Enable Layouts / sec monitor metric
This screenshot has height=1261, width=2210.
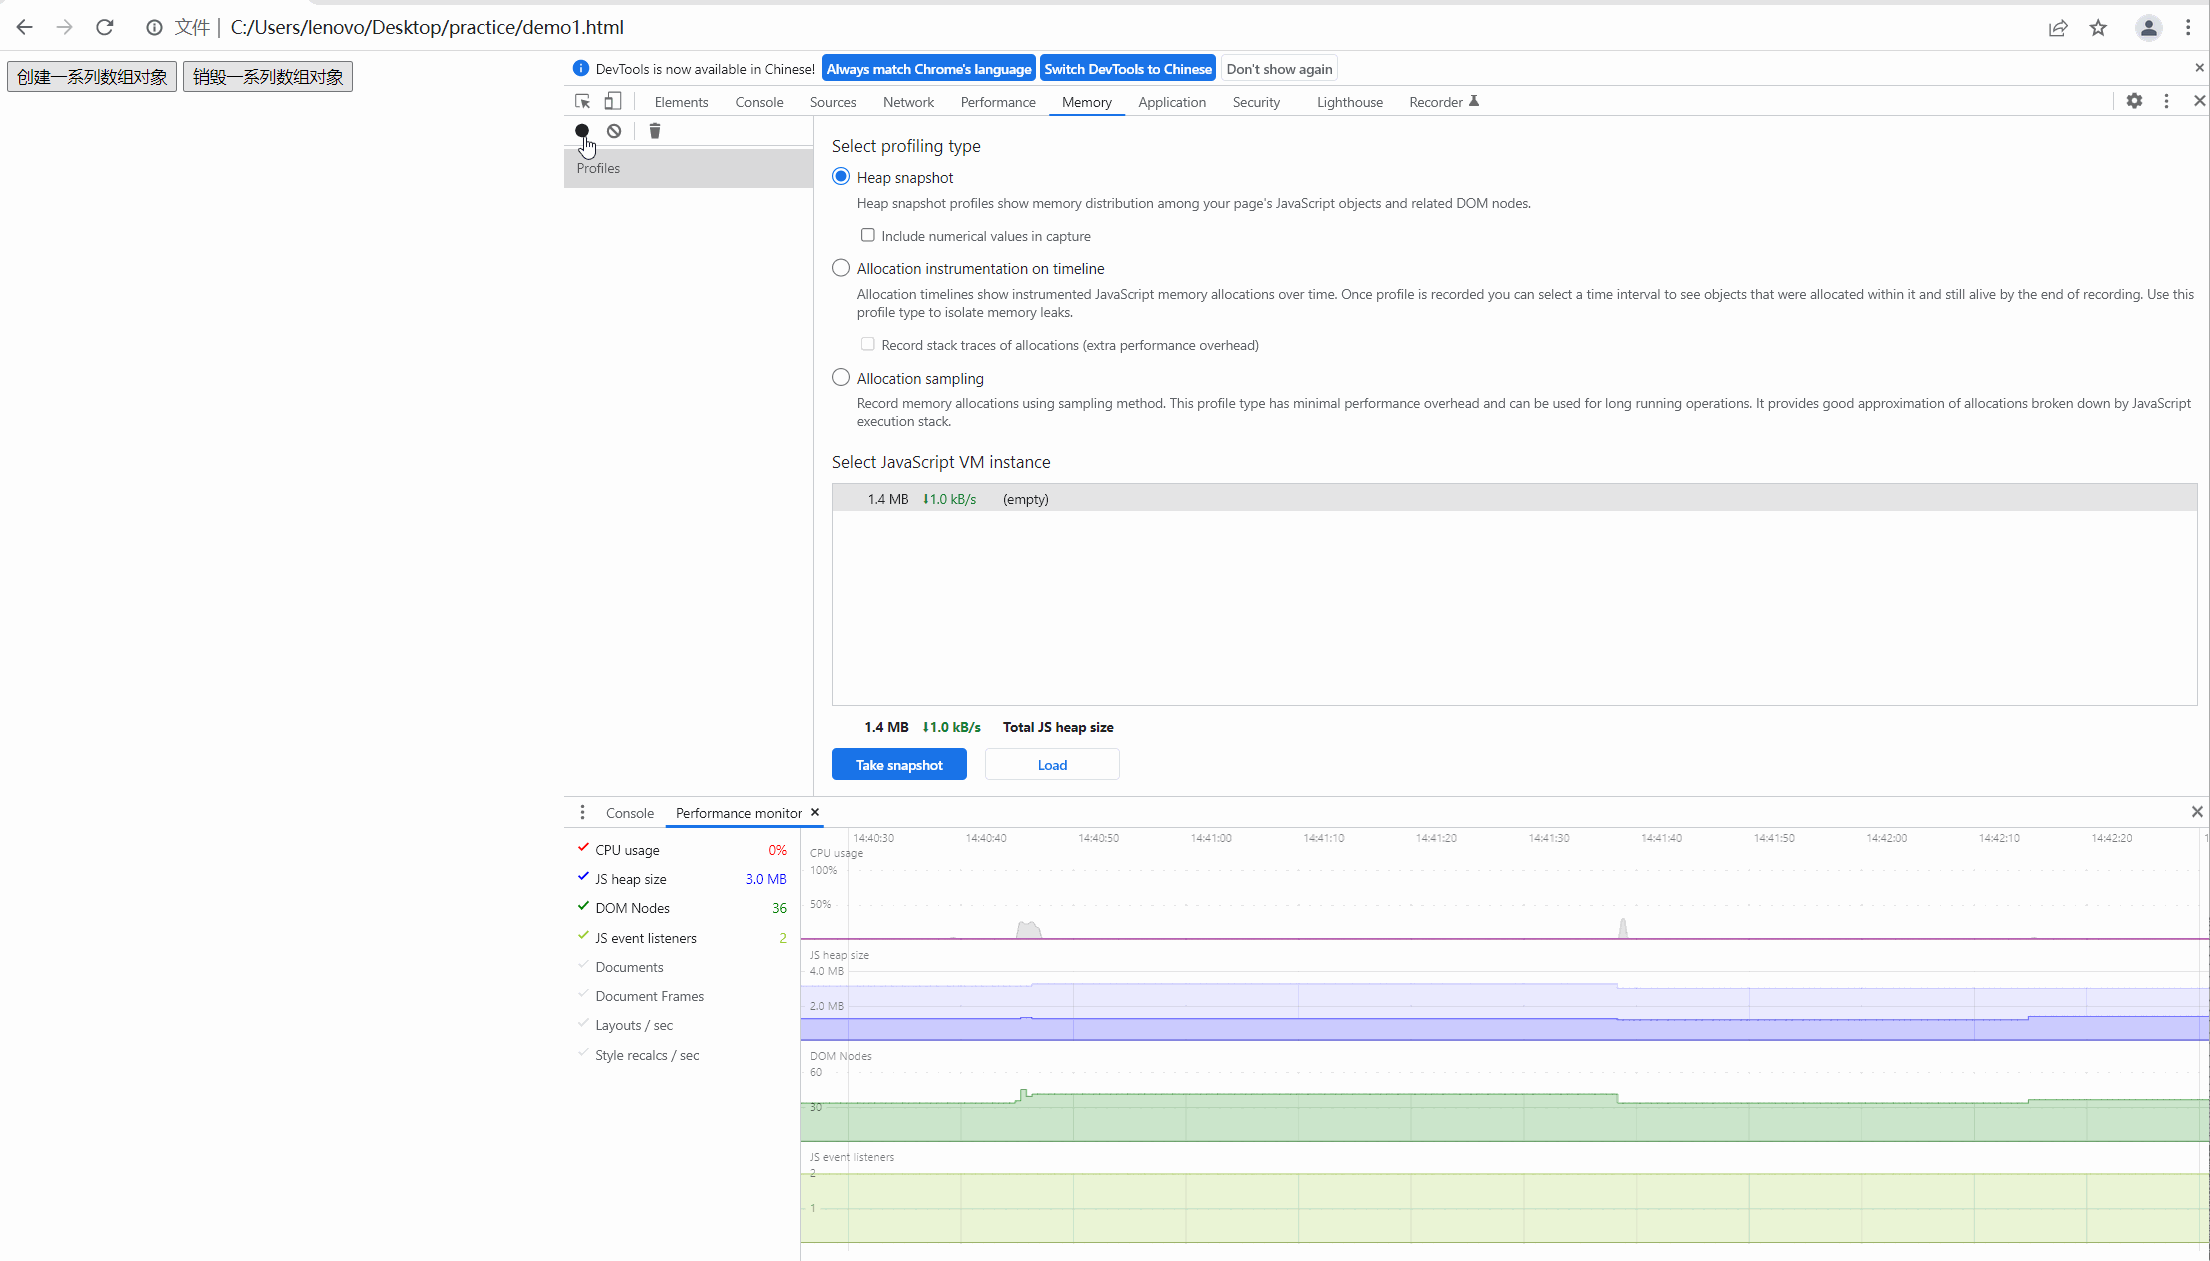[x=583, y=1023]
